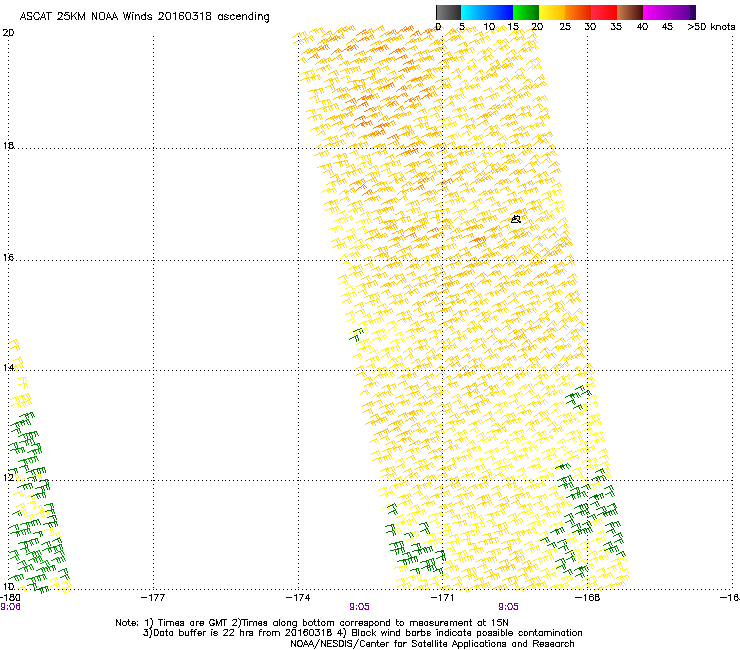Click the note line 'Times are GMT'
Viewport: 740px width, 650px height.
click(x=191, y=623)
